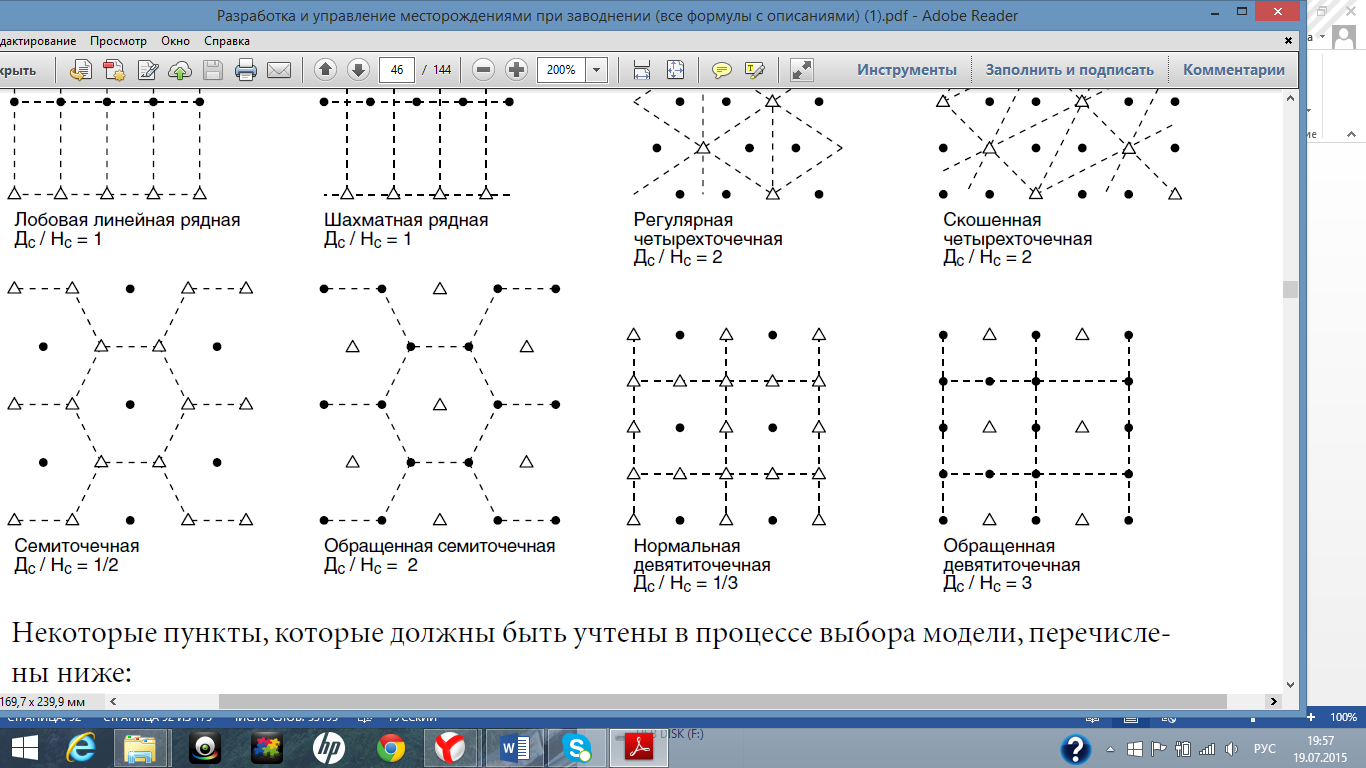1366x768 pixels.
Task: Go to next page with down arrow
Action: [358, 70]
